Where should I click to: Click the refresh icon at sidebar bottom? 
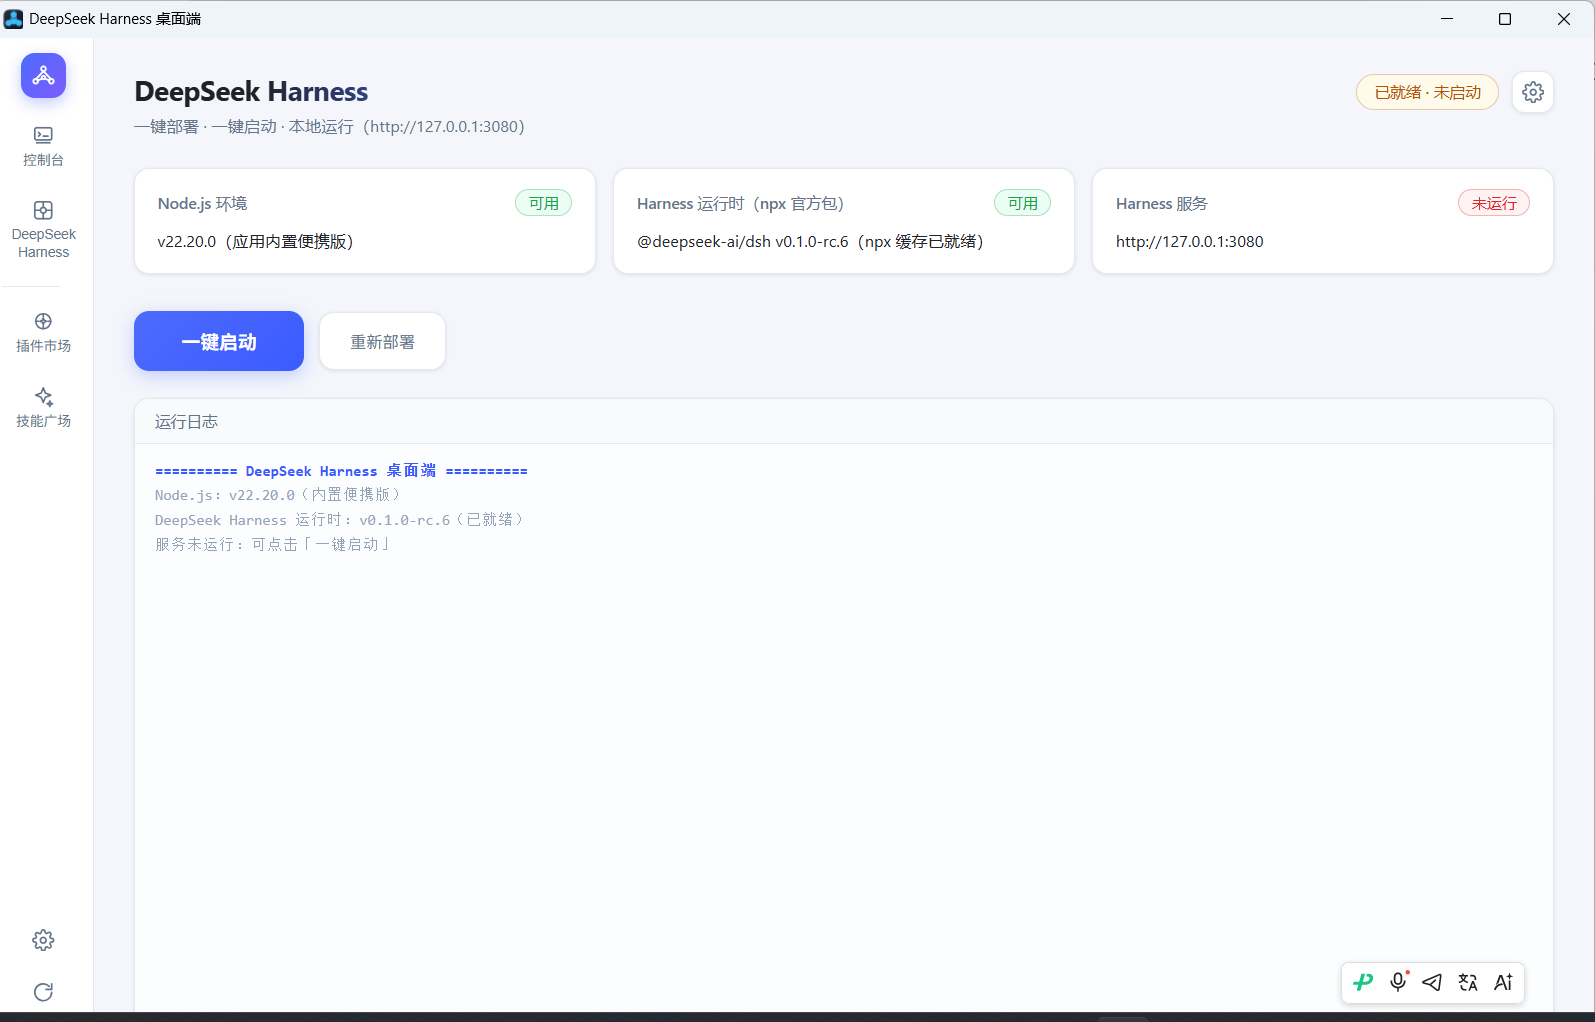click(x=43, y=992)
